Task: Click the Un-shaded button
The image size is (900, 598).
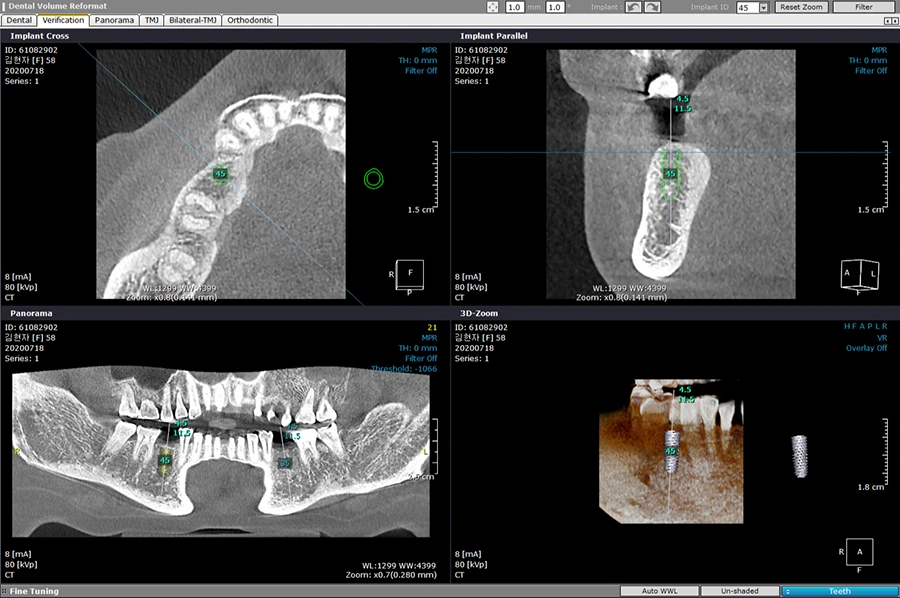Action: pyautogui.click(x=740, y=591)
